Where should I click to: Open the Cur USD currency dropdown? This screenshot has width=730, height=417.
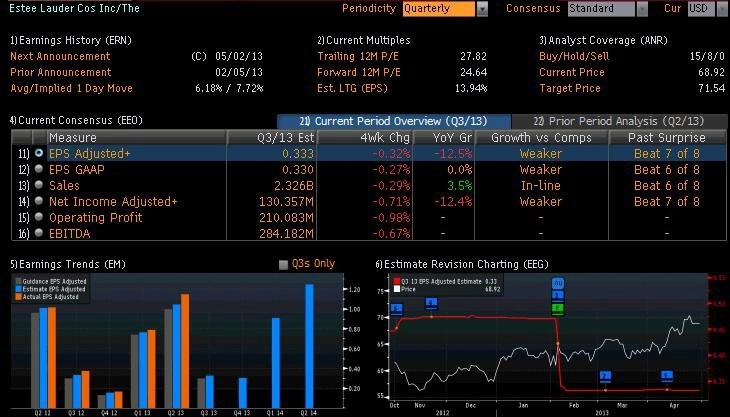[708, 8]
